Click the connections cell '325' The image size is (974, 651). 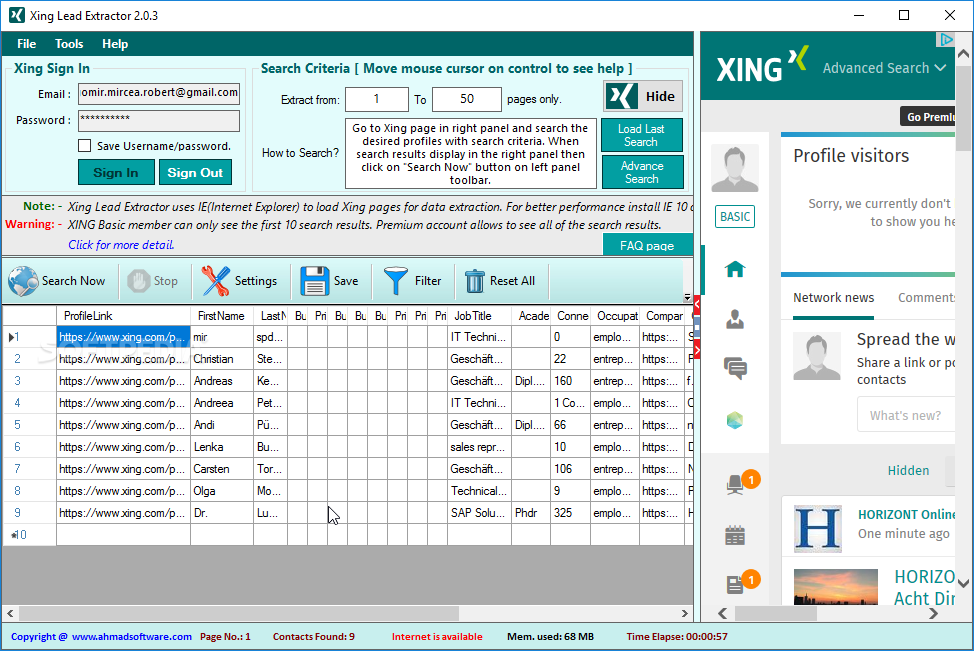(x=570, y=513)
